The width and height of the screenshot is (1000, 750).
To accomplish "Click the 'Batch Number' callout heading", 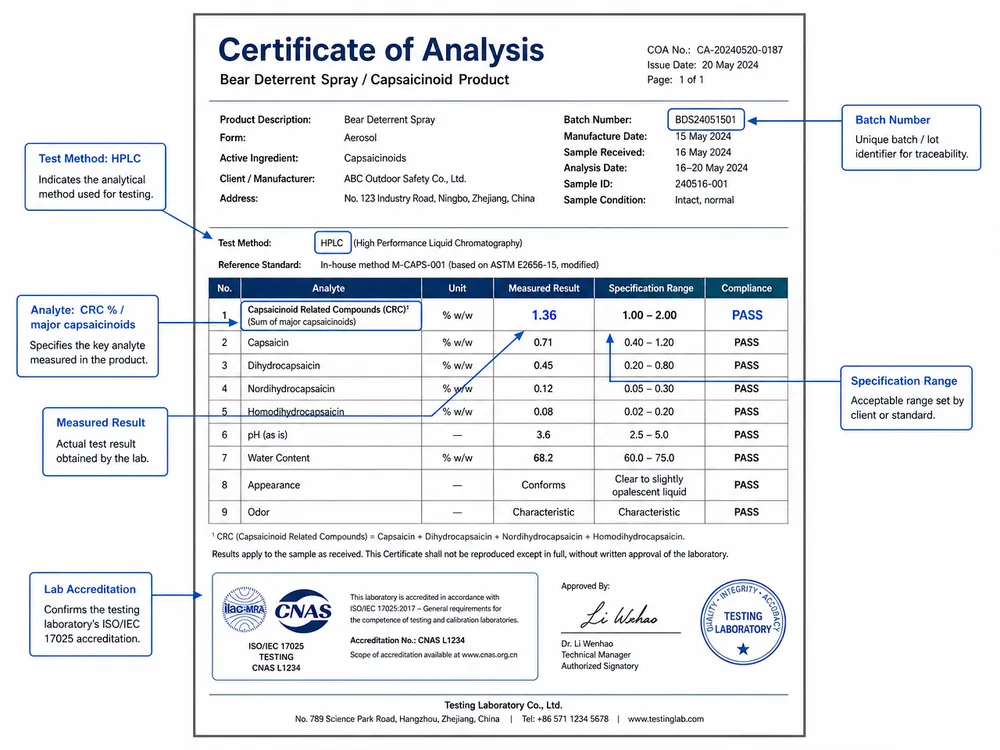I will [x=892, y=120].
